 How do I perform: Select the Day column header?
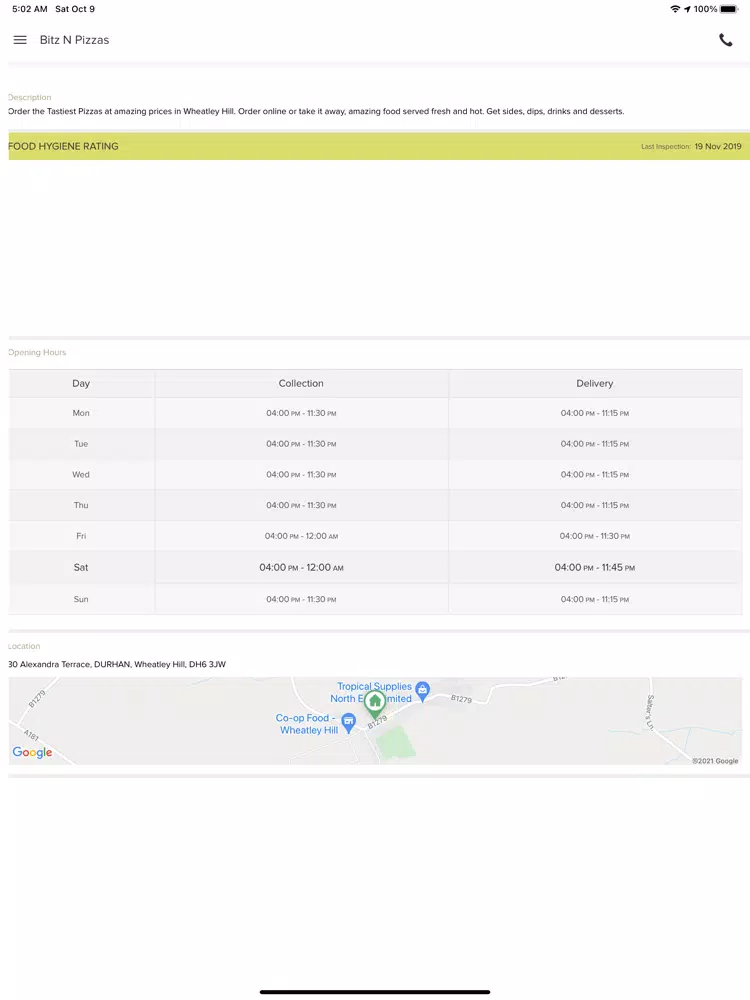pyautogui.click(x=81, y=383)
